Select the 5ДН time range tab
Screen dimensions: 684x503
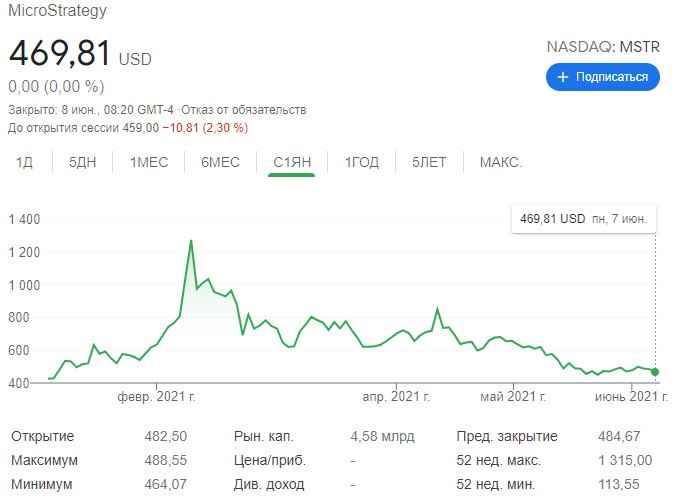point(82,162)
